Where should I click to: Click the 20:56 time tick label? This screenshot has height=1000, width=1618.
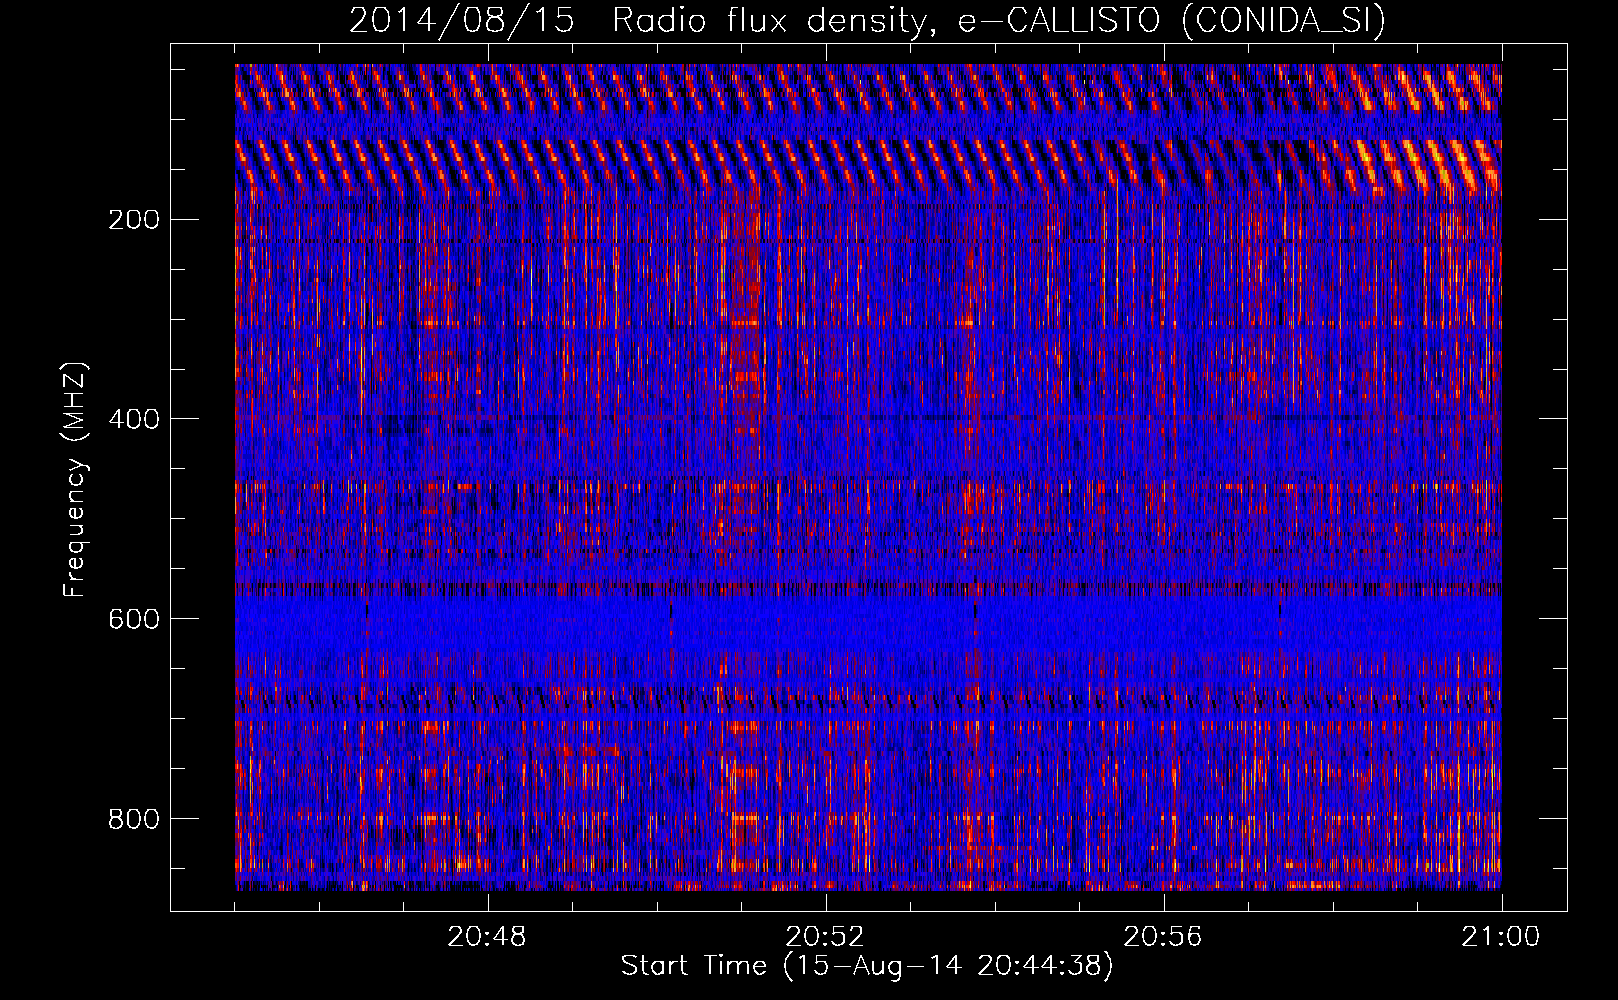point(1163,937)
